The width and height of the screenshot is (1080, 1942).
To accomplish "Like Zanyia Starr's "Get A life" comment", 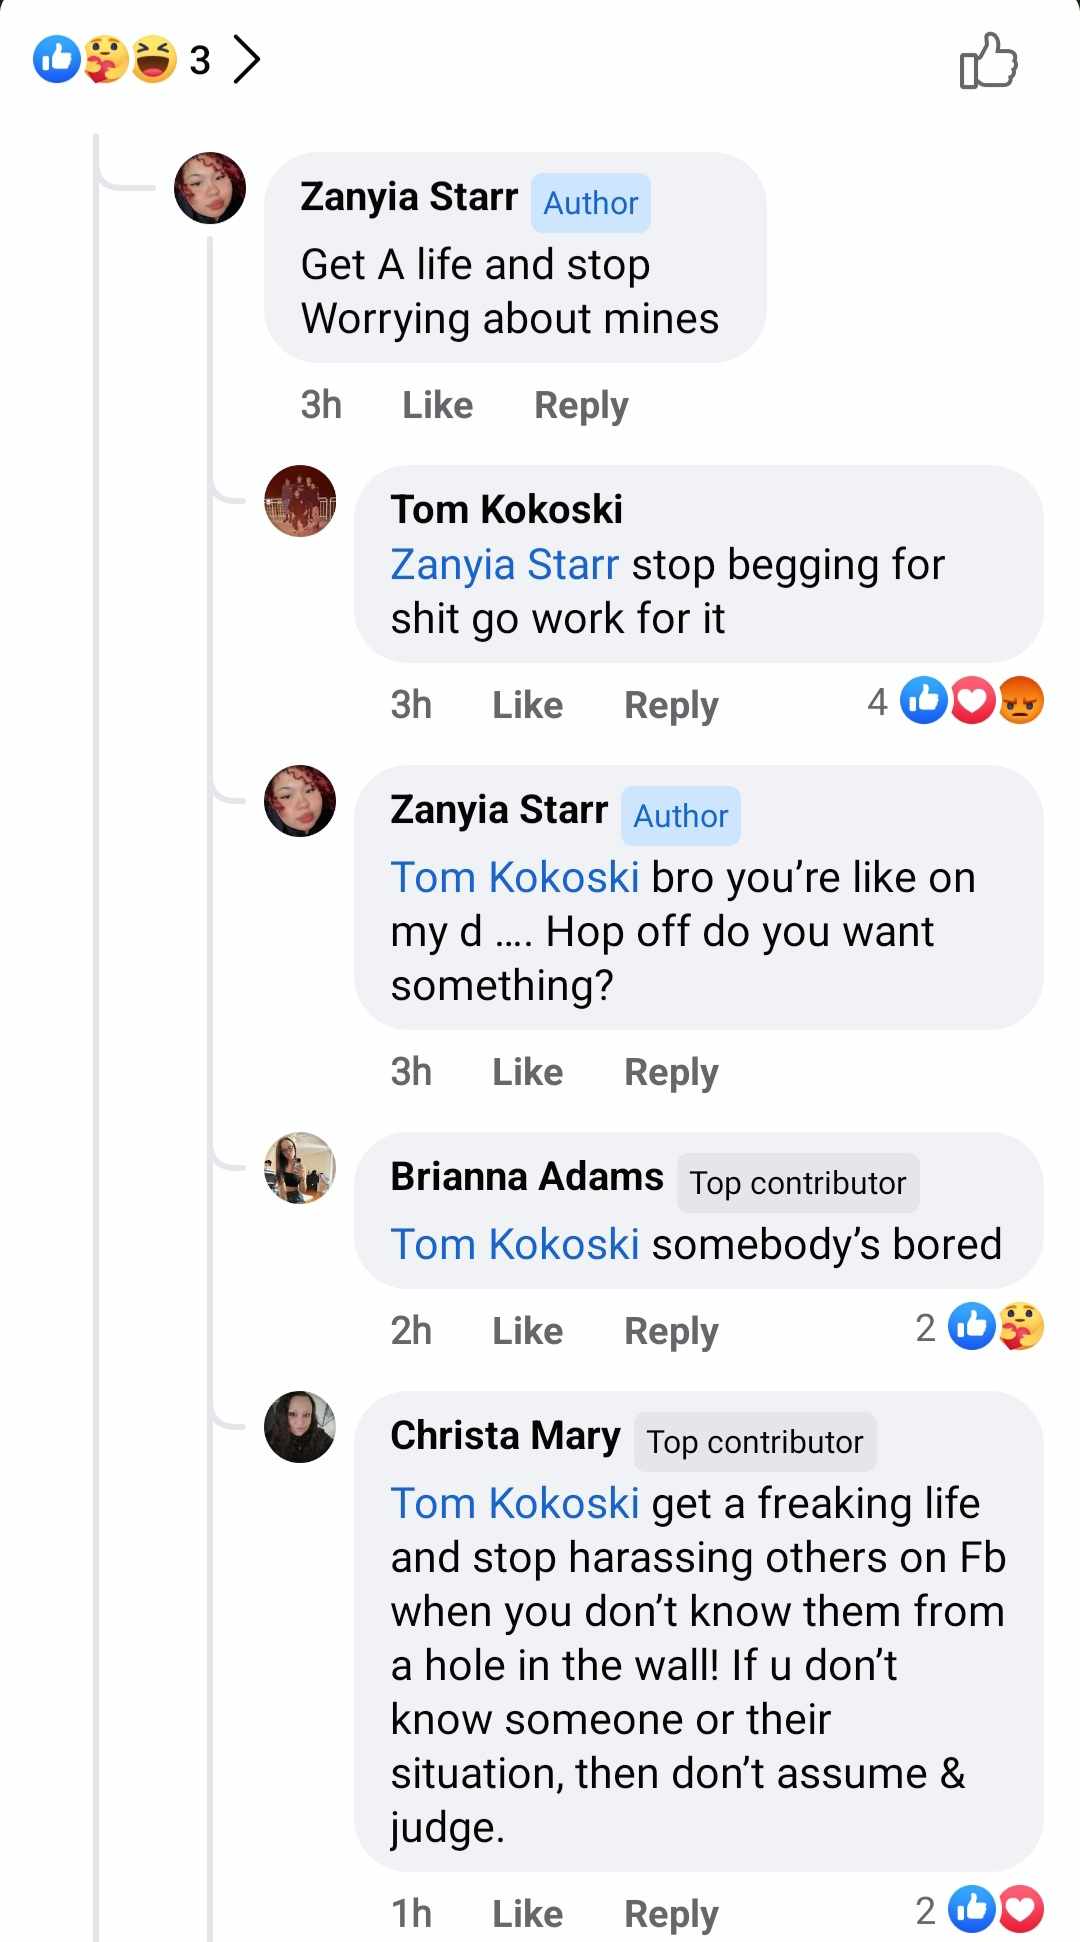I will [437, 405].
